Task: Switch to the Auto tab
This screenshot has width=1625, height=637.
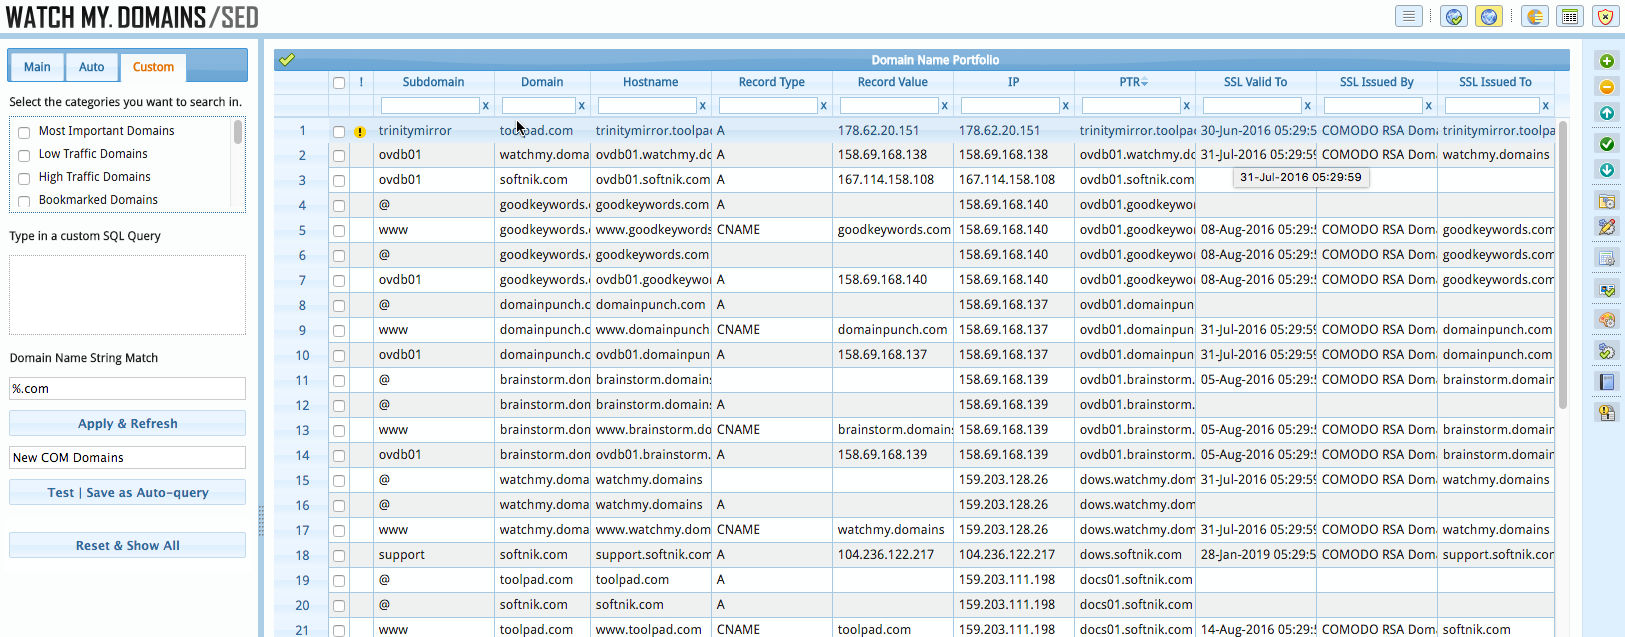Action: click(92, 67)
